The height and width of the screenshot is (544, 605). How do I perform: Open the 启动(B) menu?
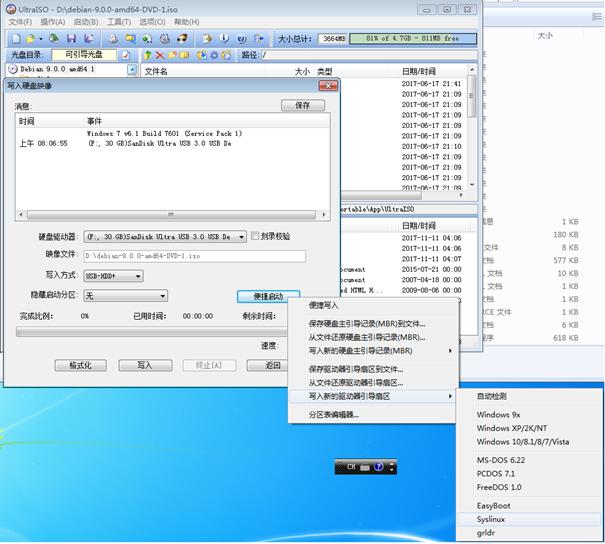pos(86,22)
